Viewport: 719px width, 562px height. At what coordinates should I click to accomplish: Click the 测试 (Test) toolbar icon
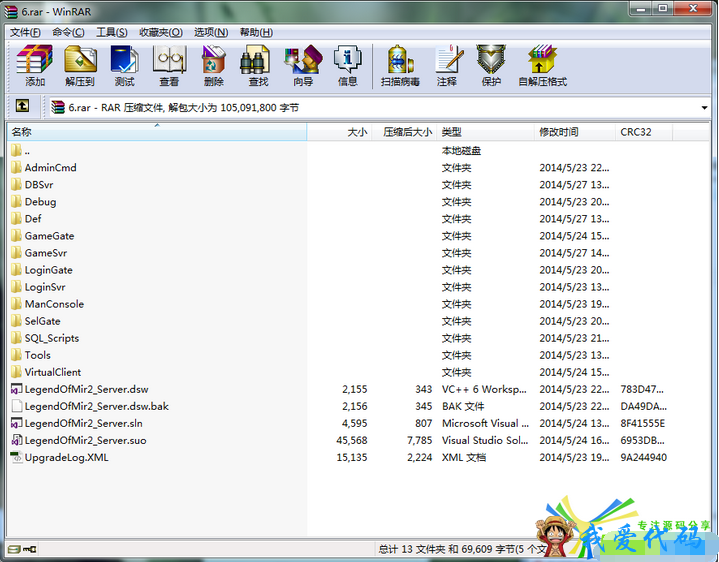click(x=124, y=59)
